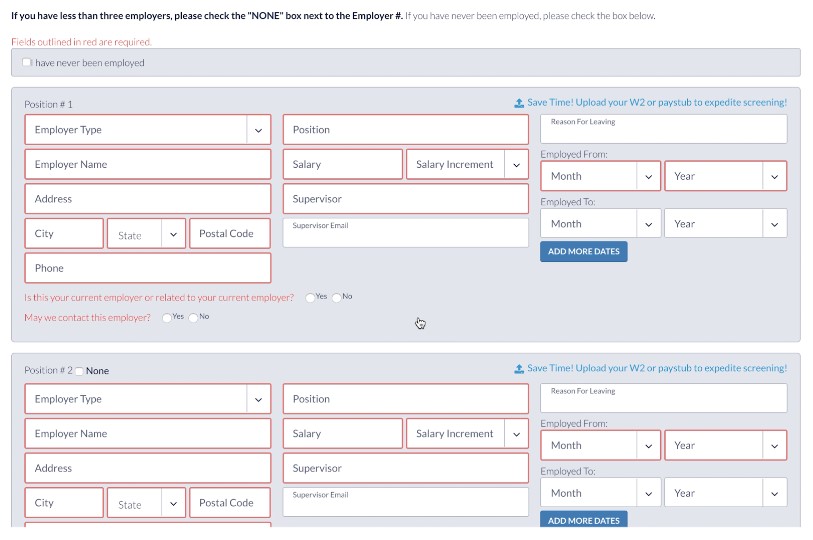Open State dropdown in Position #1
Viewport: 813px width, 540px height.
[146, 235]
